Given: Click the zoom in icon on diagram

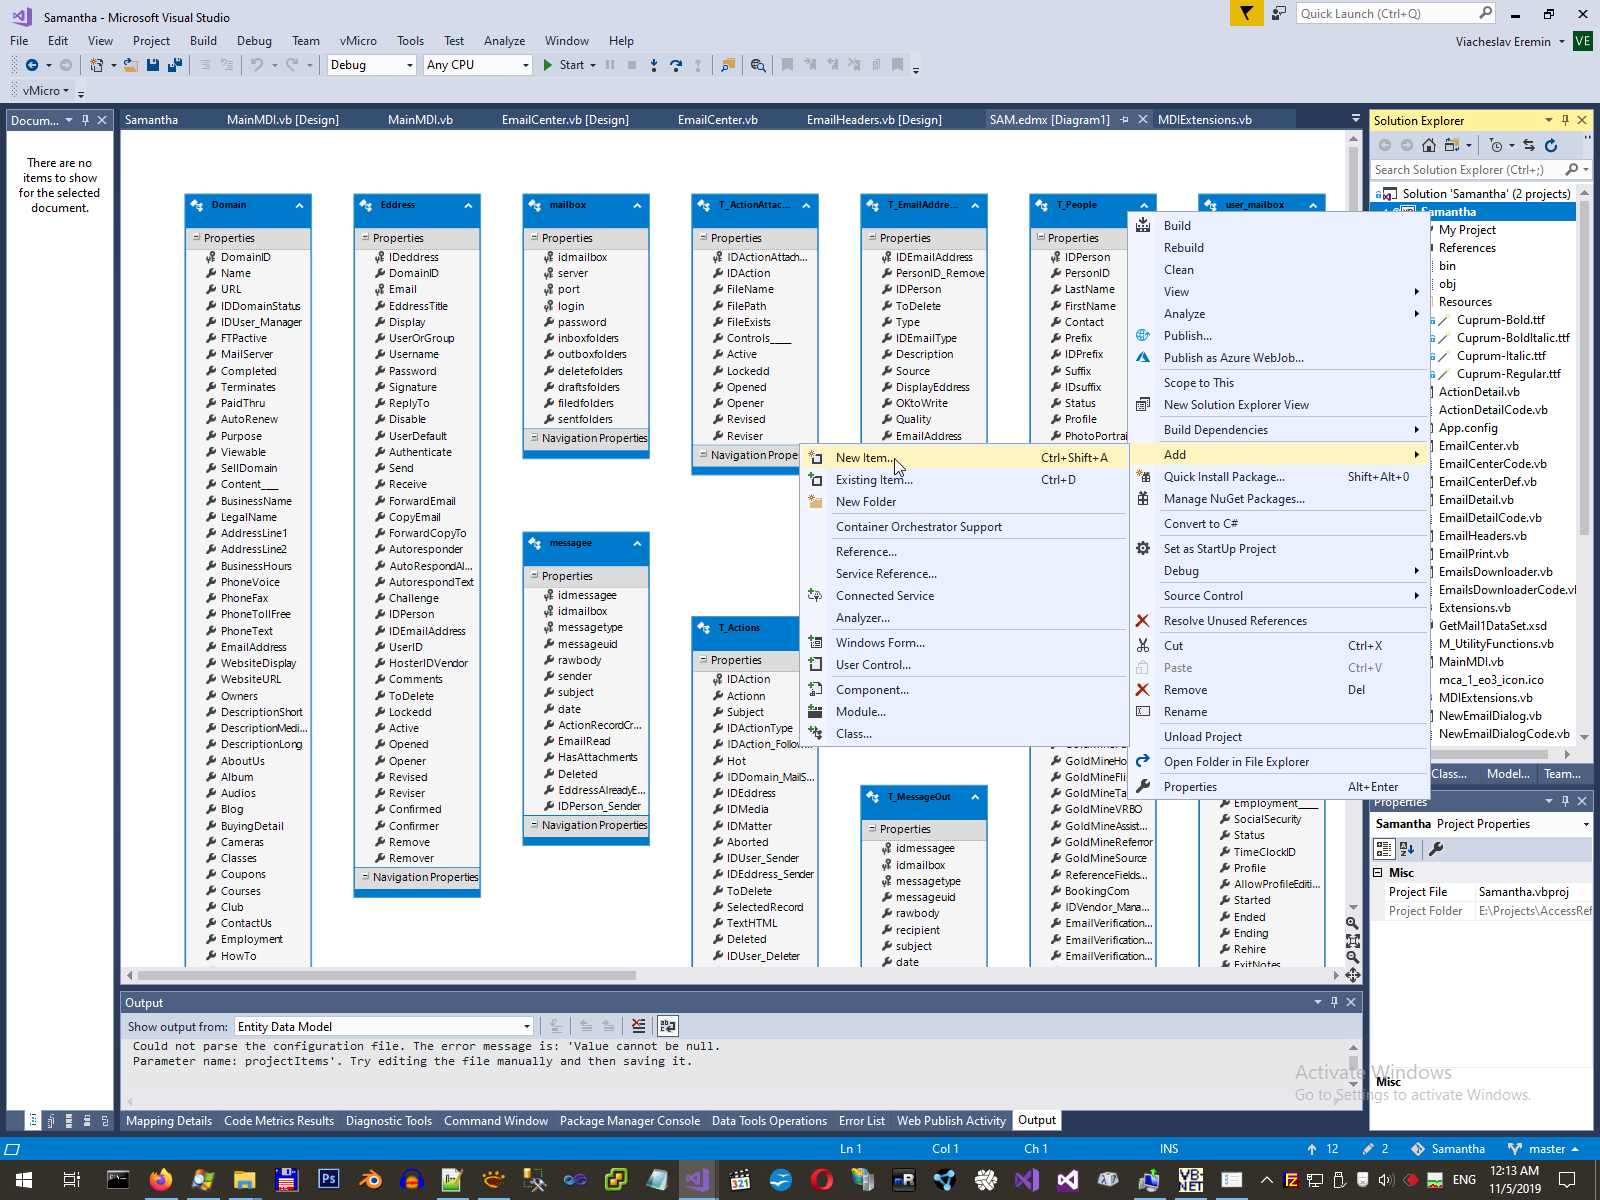Looking at the screenshot, I should click(x=1353, y=923).
